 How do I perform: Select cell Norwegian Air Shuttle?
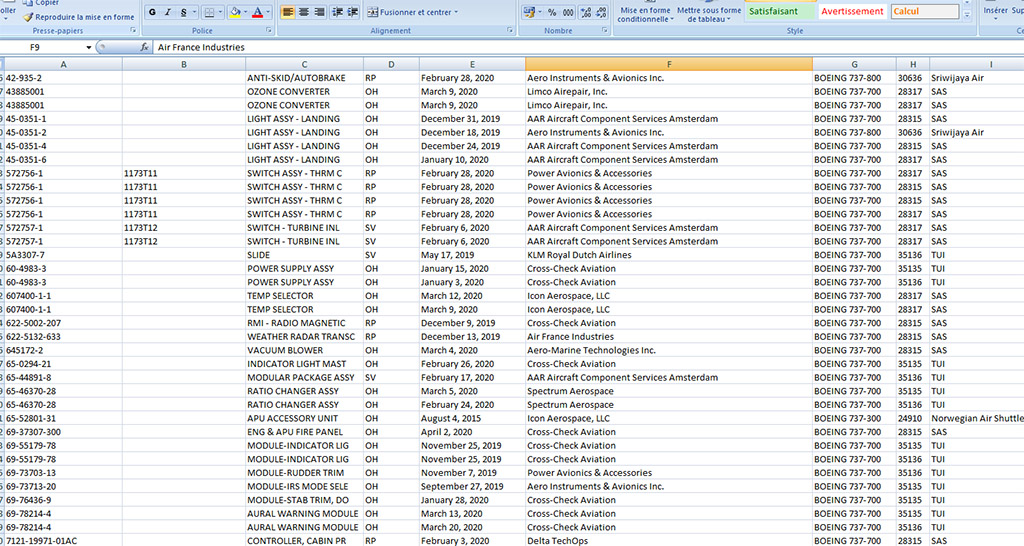(x=977, y=418)
